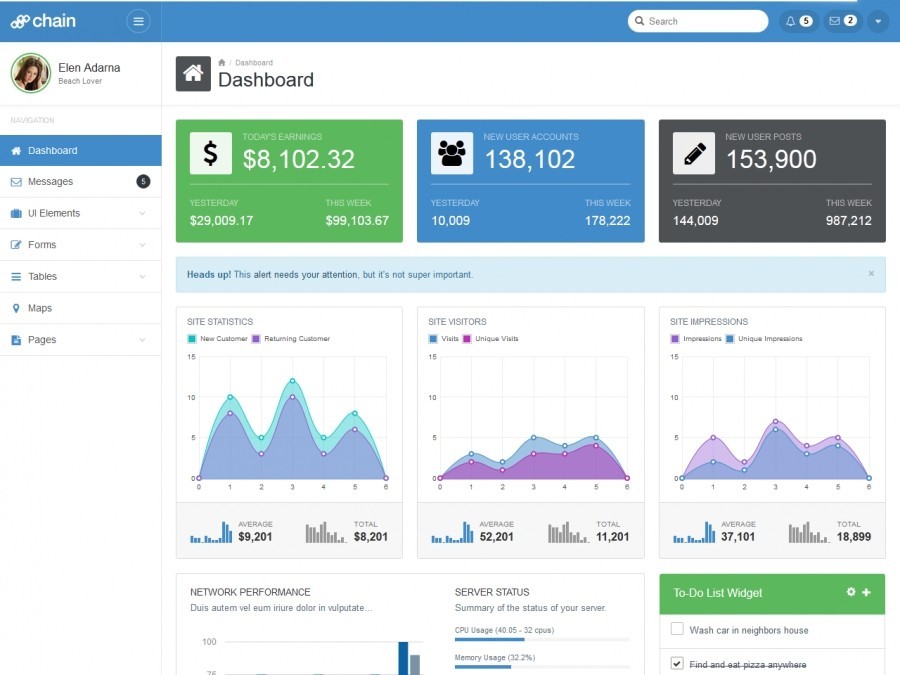Click Site Visitors average sparkline chart

(x=452, y=532)
